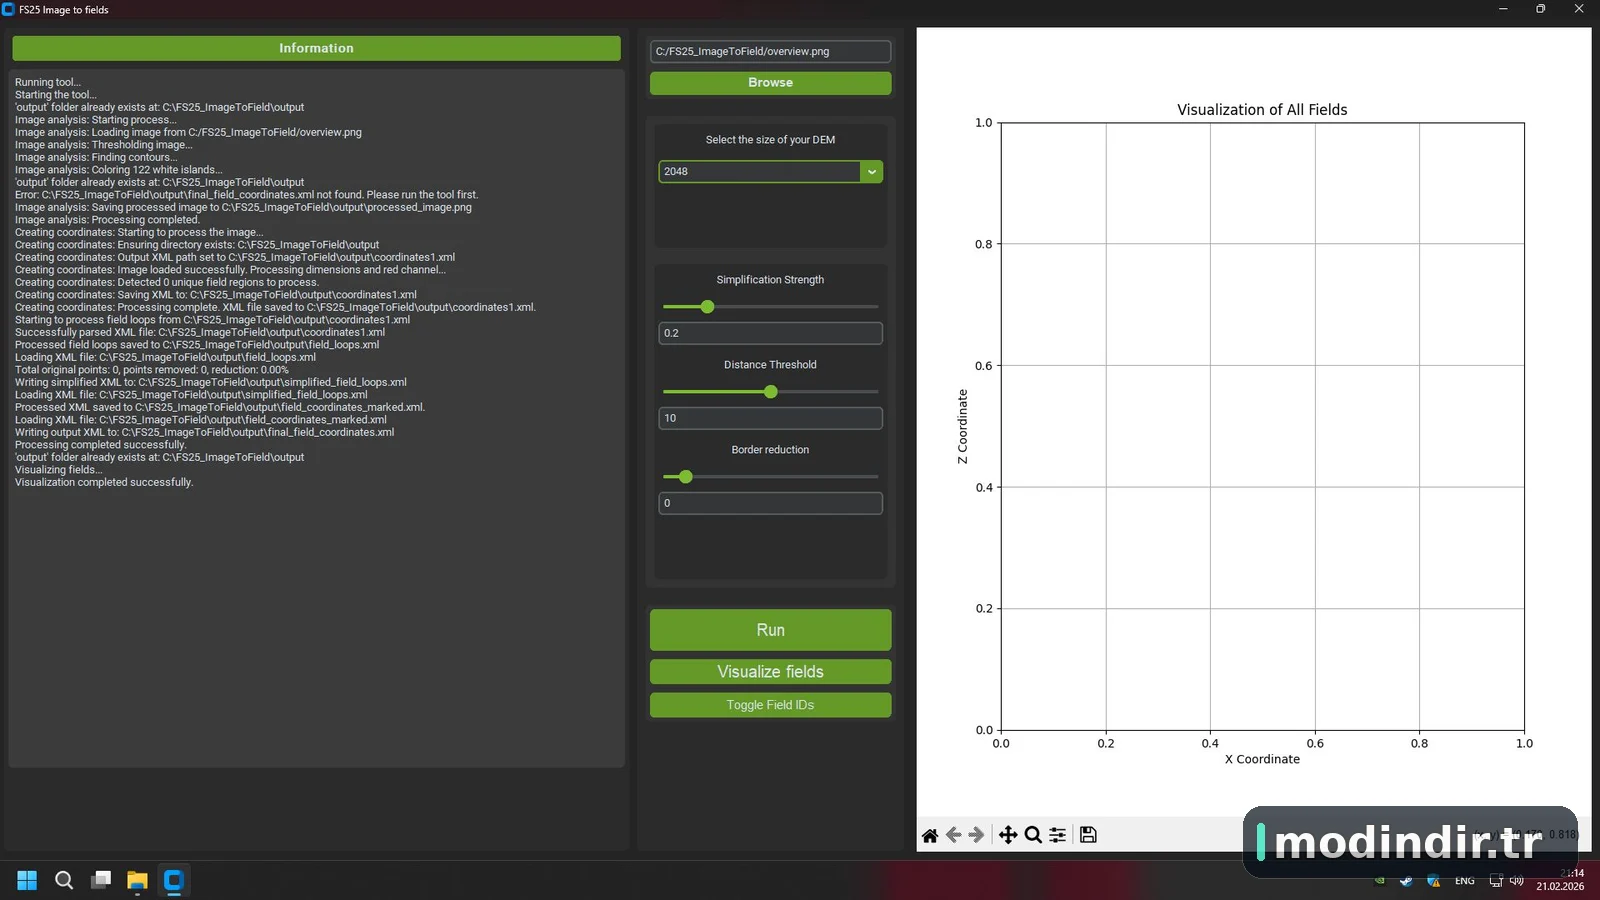Image resolution: width=1600 pixels, height=900 pixels.
Task: Click the 'X Coordinate' axis label
Action: pyautogui.click(x=1262, y=759)
